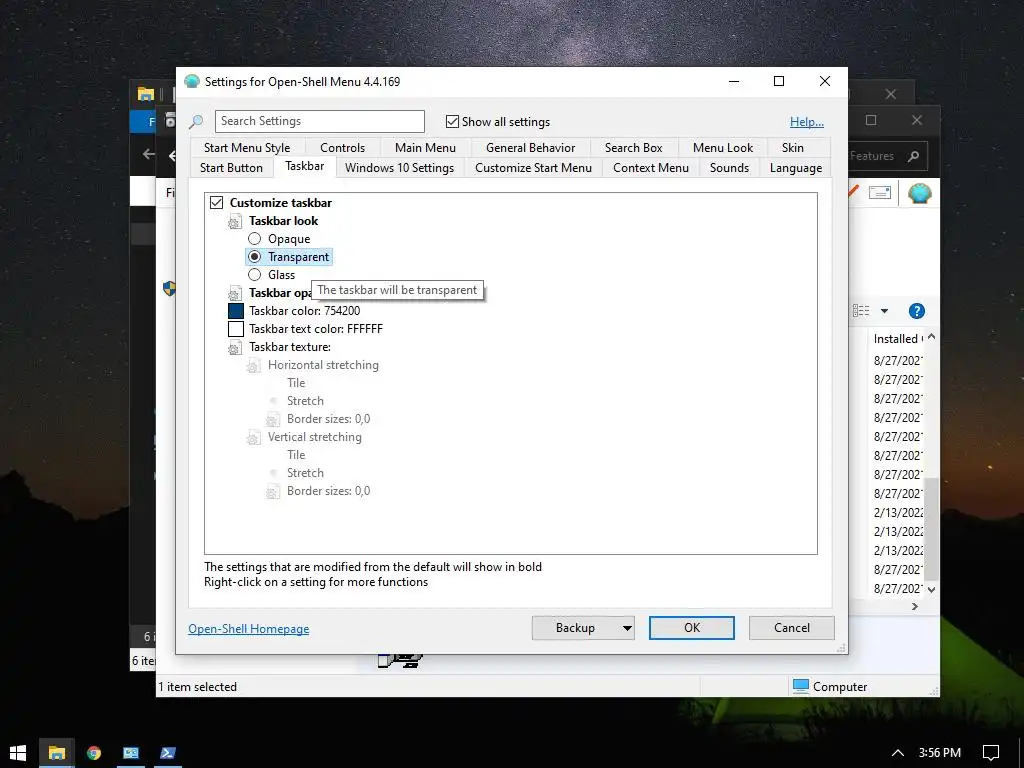The height and width of the screenshot is (768, 1024).
Task: Launch Google Chrome from the taskbar
Action: pyautogui.click(x=94, y=753)
